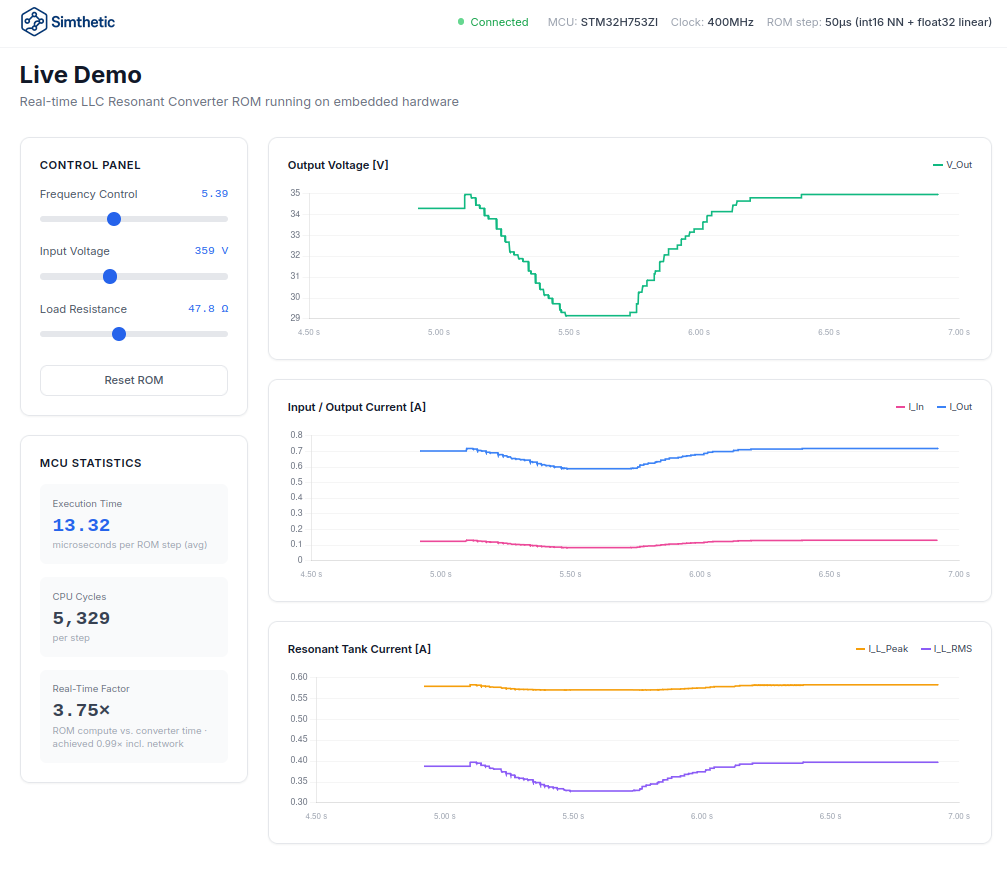Click the Connected status text
Screen dimensions: 1007x872
click(x=499, y=22)
